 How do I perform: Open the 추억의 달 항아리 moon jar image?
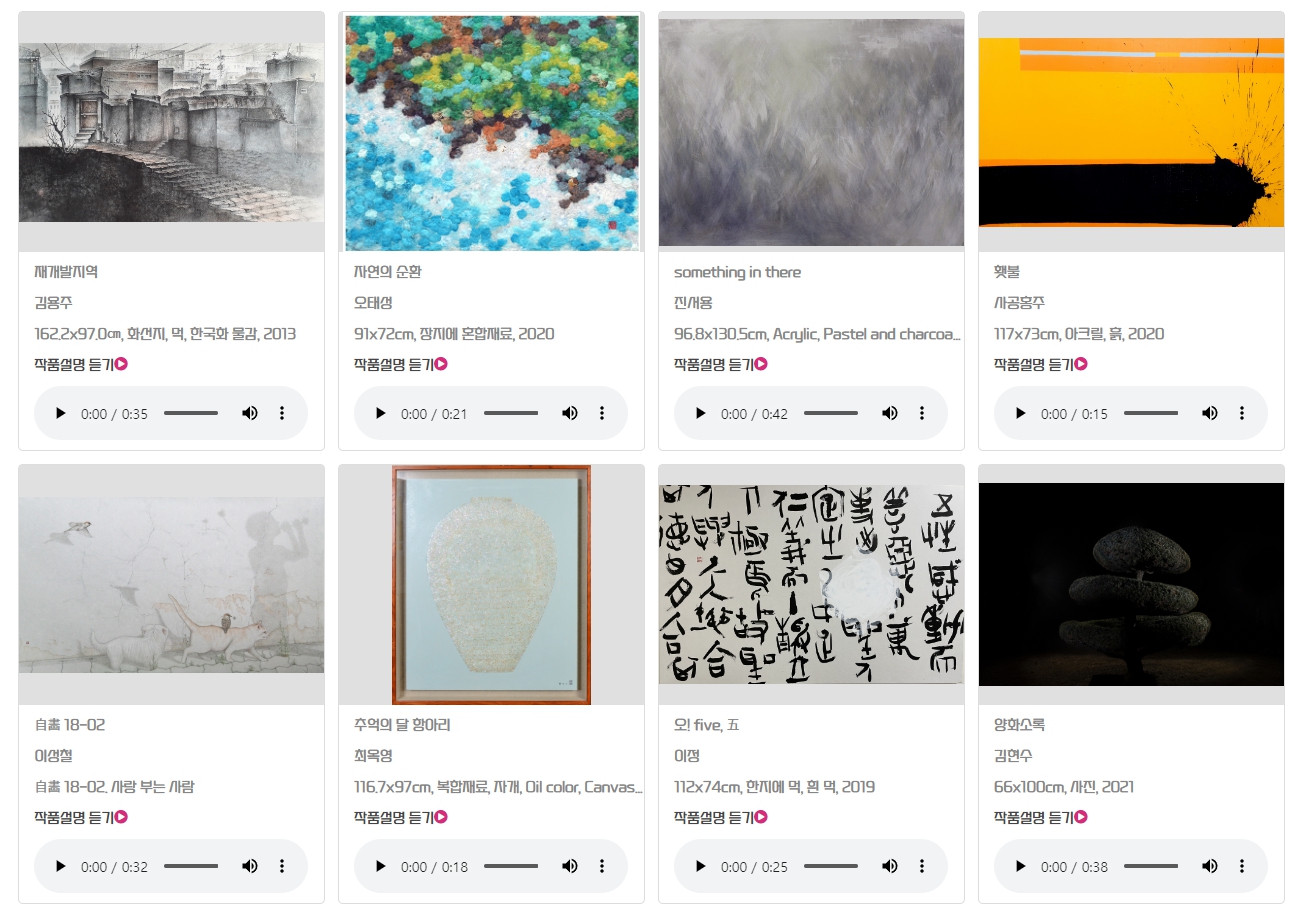click(491, 585)
